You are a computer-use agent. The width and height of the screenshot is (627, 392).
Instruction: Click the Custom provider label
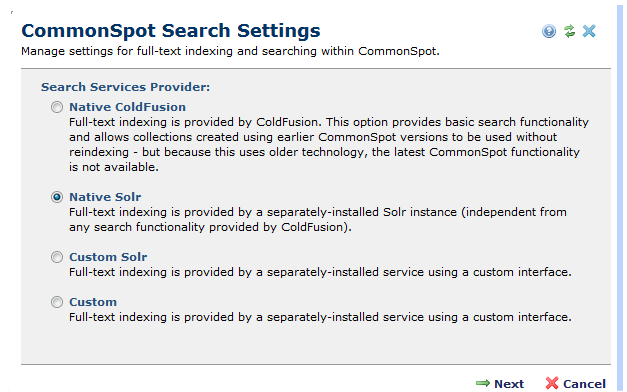(x=93, y=302)
